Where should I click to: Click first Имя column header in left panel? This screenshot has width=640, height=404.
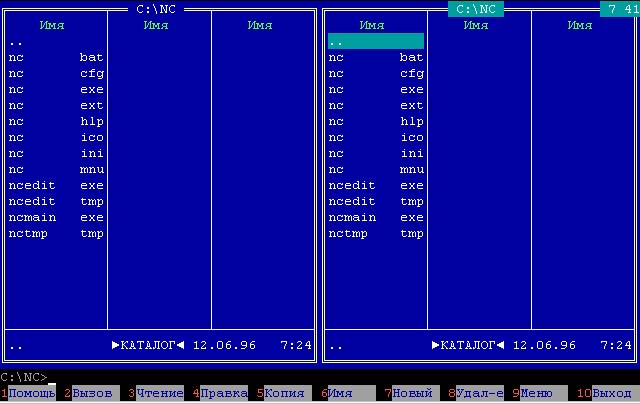pyautogui.click(x=52, y=25)
